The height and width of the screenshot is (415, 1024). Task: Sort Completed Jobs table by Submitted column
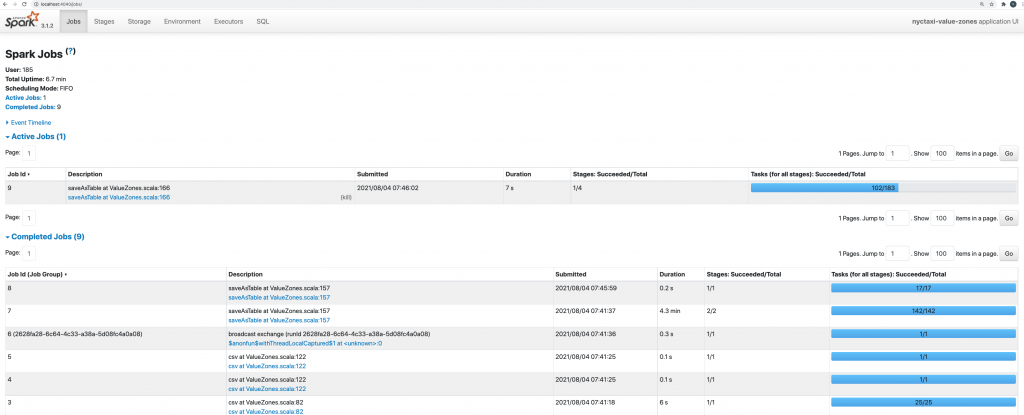571,274
